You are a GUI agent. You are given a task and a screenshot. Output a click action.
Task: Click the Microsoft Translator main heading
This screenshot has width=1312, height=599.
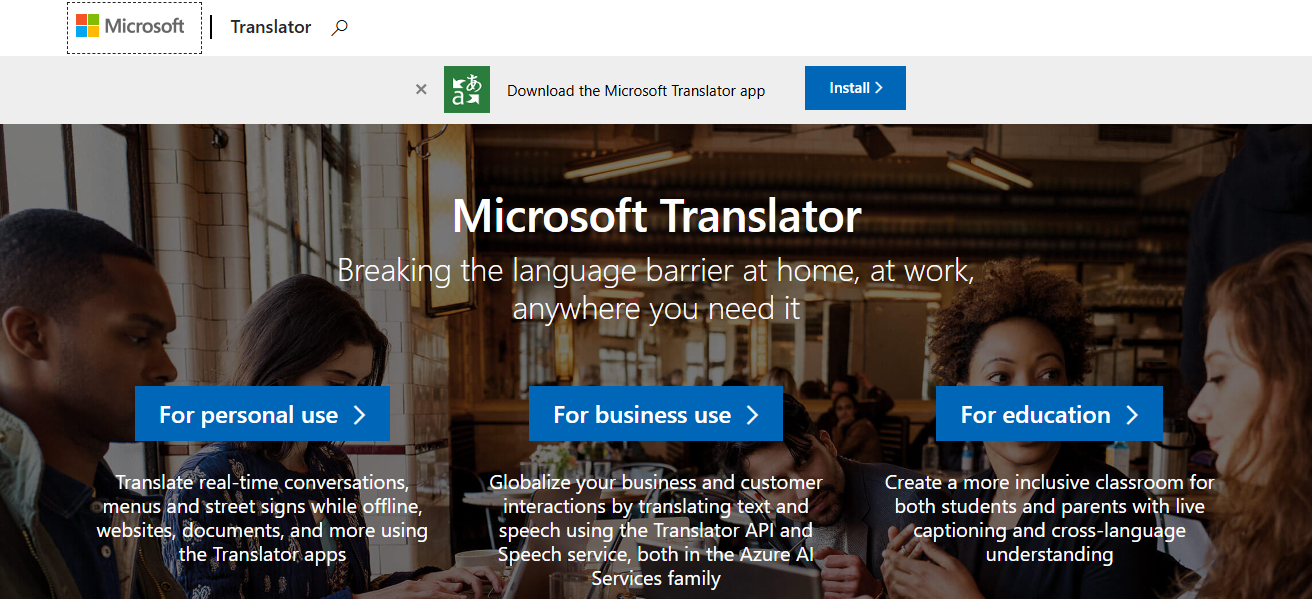coord(656,216)
